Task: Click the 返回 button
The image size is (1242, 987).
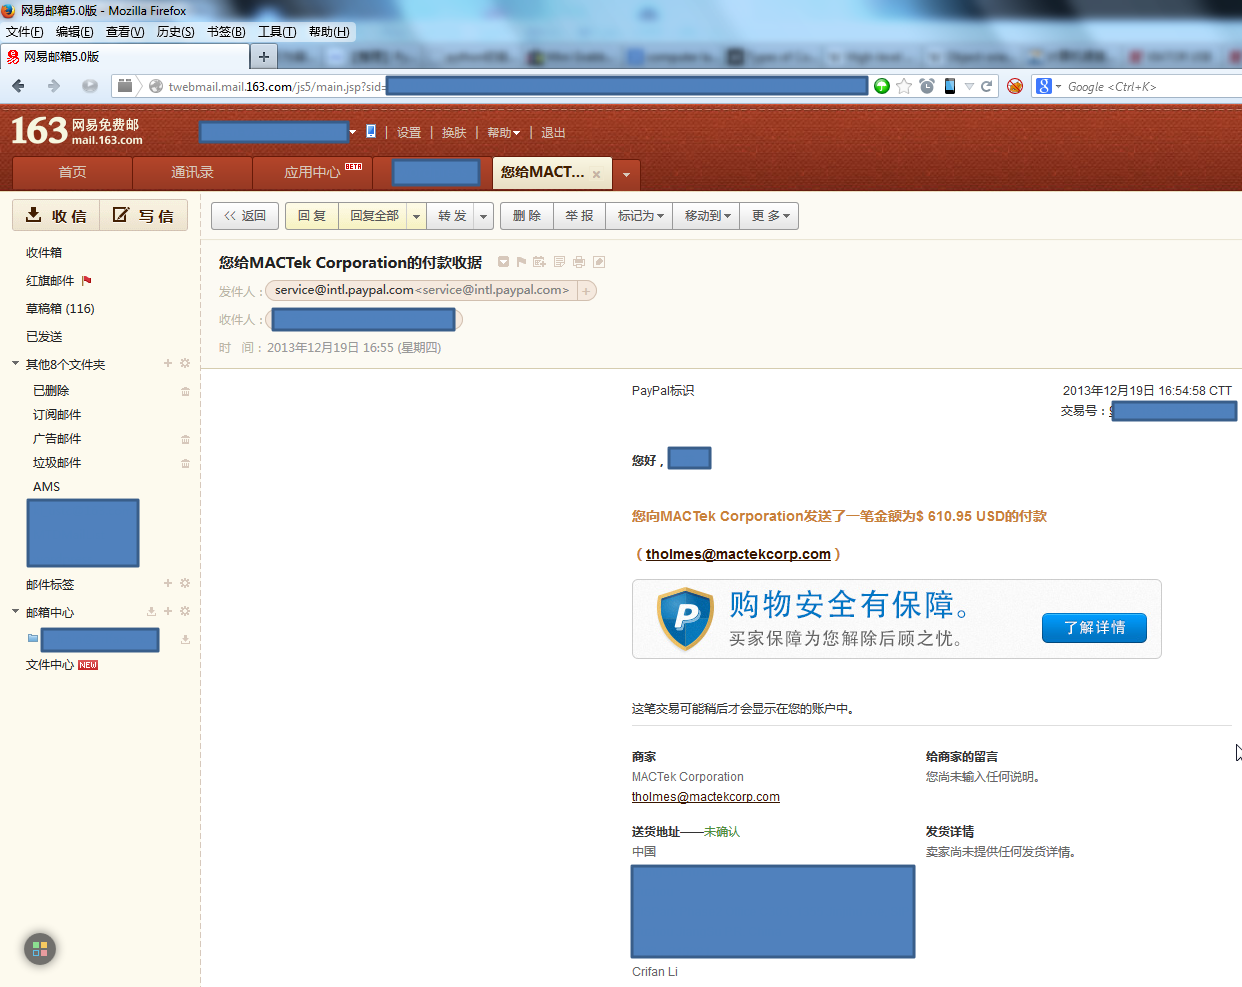Action: (245, 216)
